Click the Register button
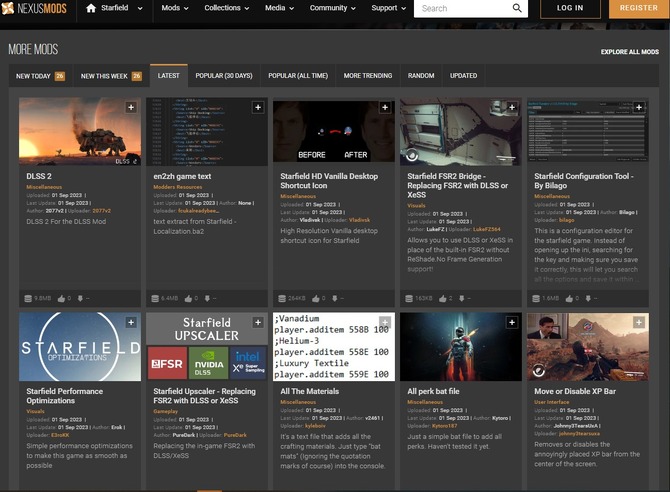This screenshot has height=492, width=670. point(639,8)
